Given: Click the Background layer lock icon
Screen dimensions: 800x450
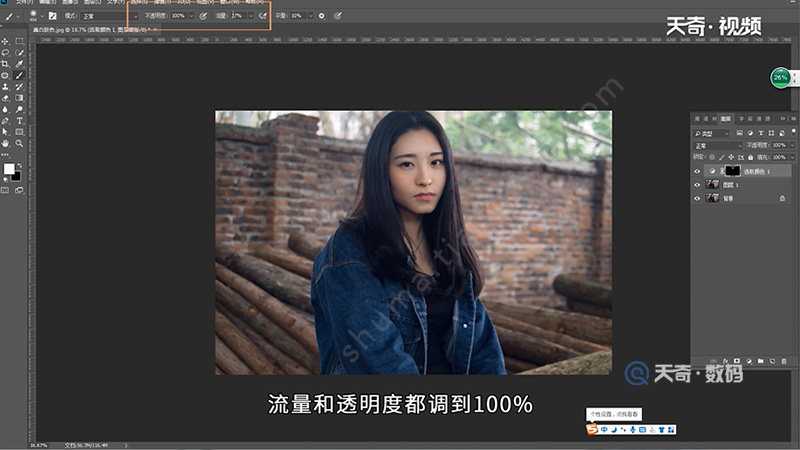Looking at the screenshot, I should coord(783,198).
